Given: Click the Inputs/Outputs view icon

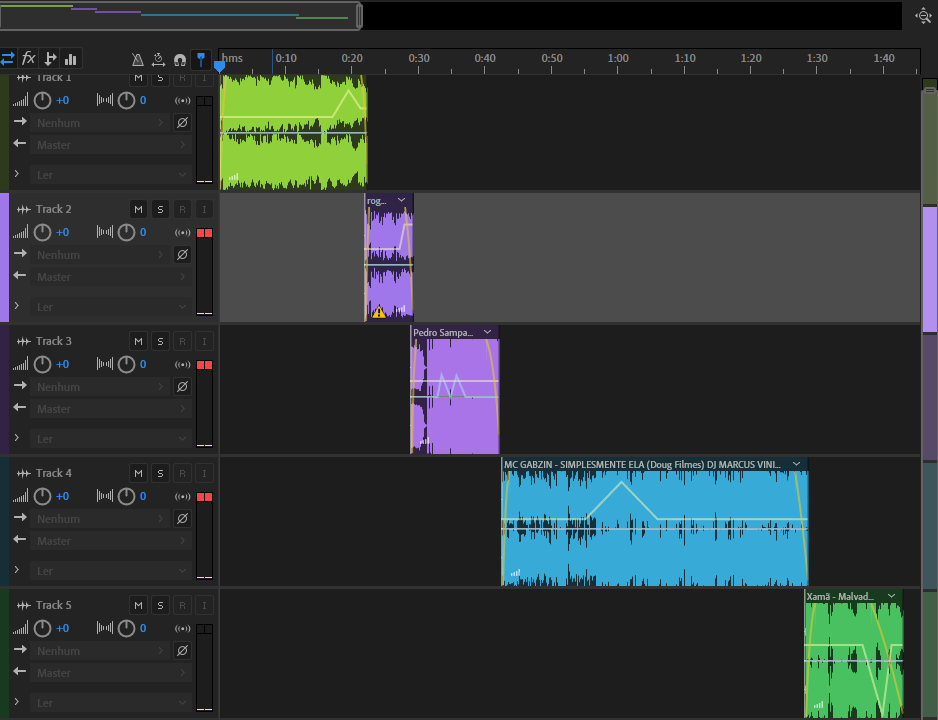Looking at the screenshot, I should (x=8, y=58).
